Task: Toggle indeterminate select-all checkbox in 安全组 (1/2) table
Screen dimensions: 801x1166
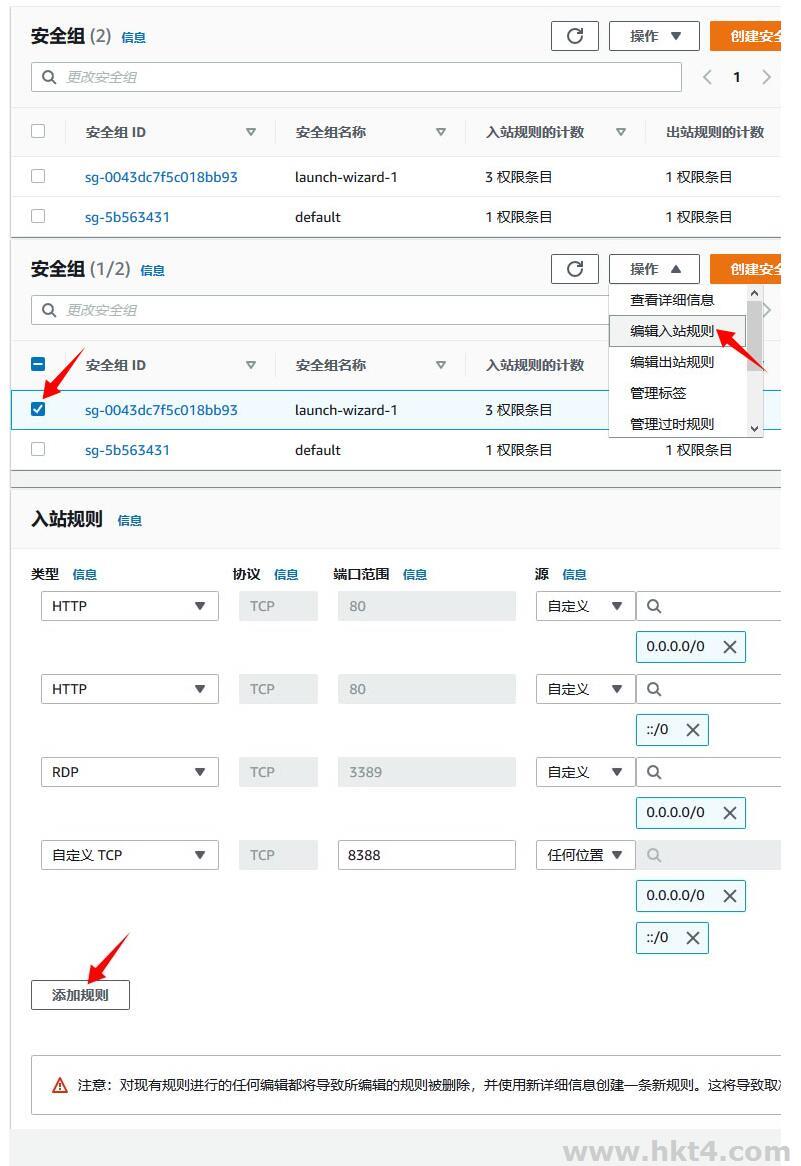Action: [38, 364]
